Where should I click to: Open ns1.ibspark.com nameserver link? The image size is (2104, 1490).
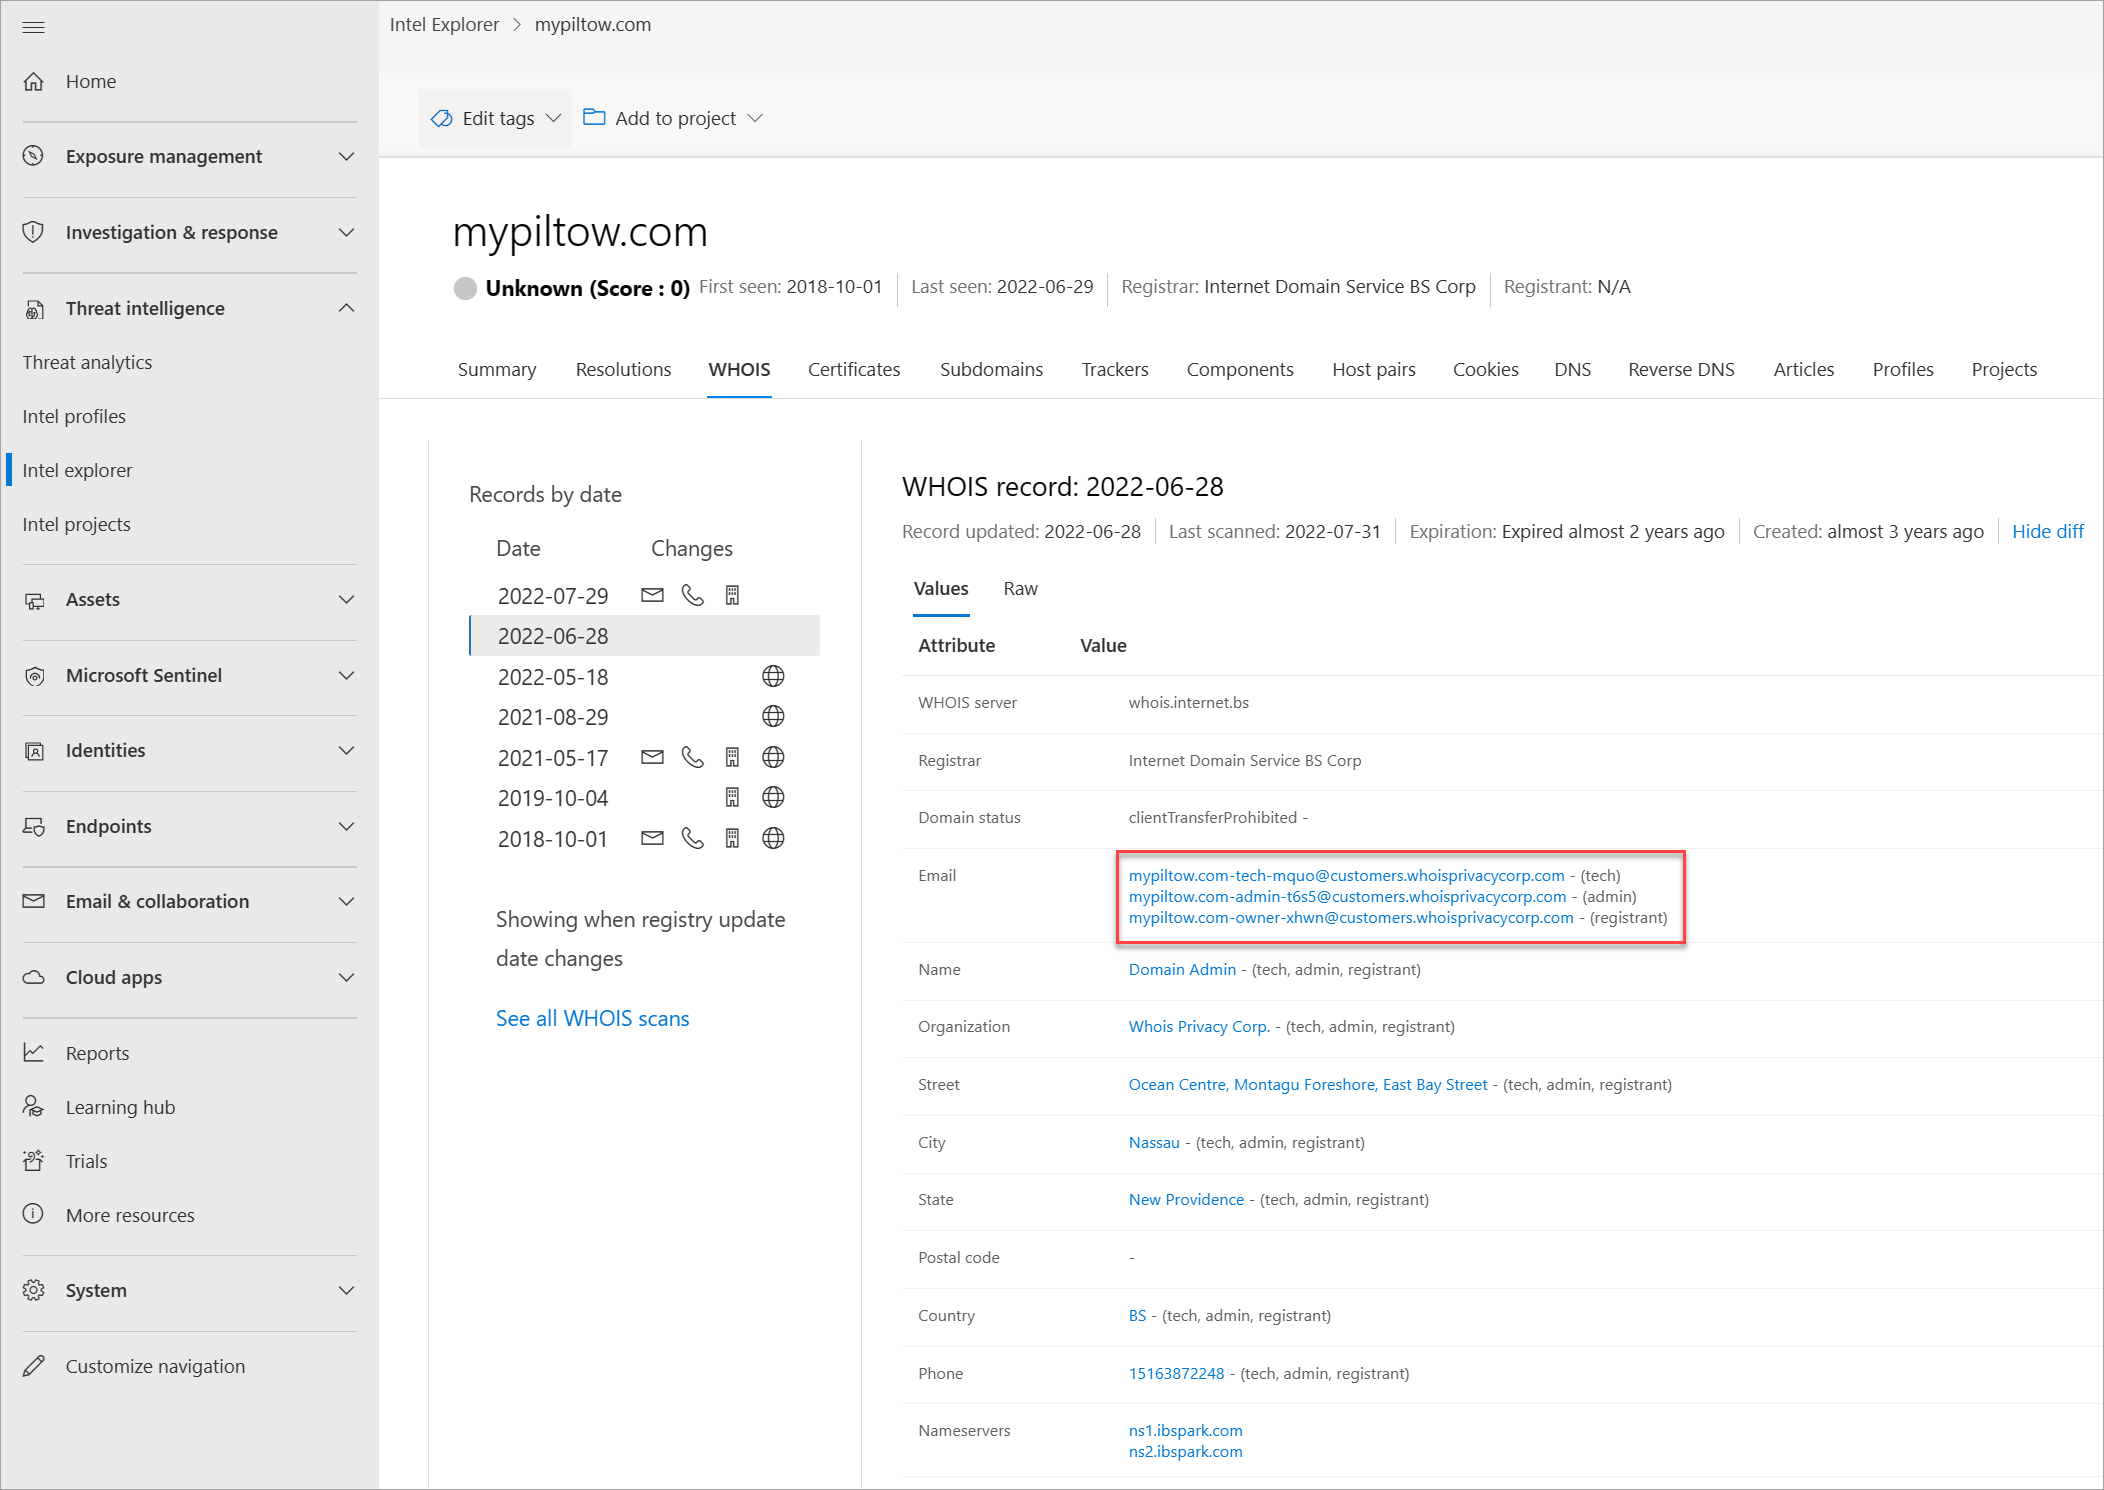(x=1185, y=1431)
